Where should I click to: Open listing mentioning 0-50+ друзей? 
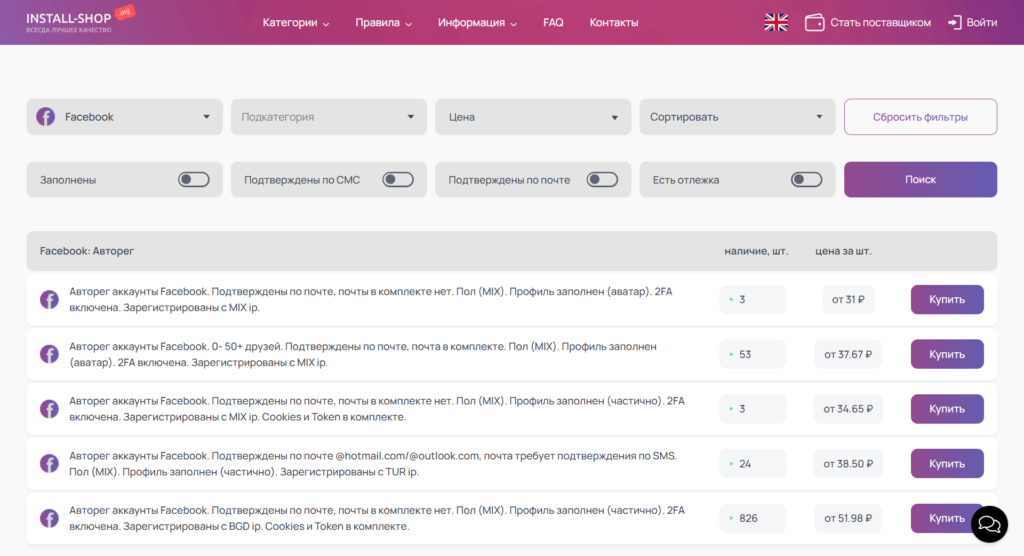tap(362, 354)
